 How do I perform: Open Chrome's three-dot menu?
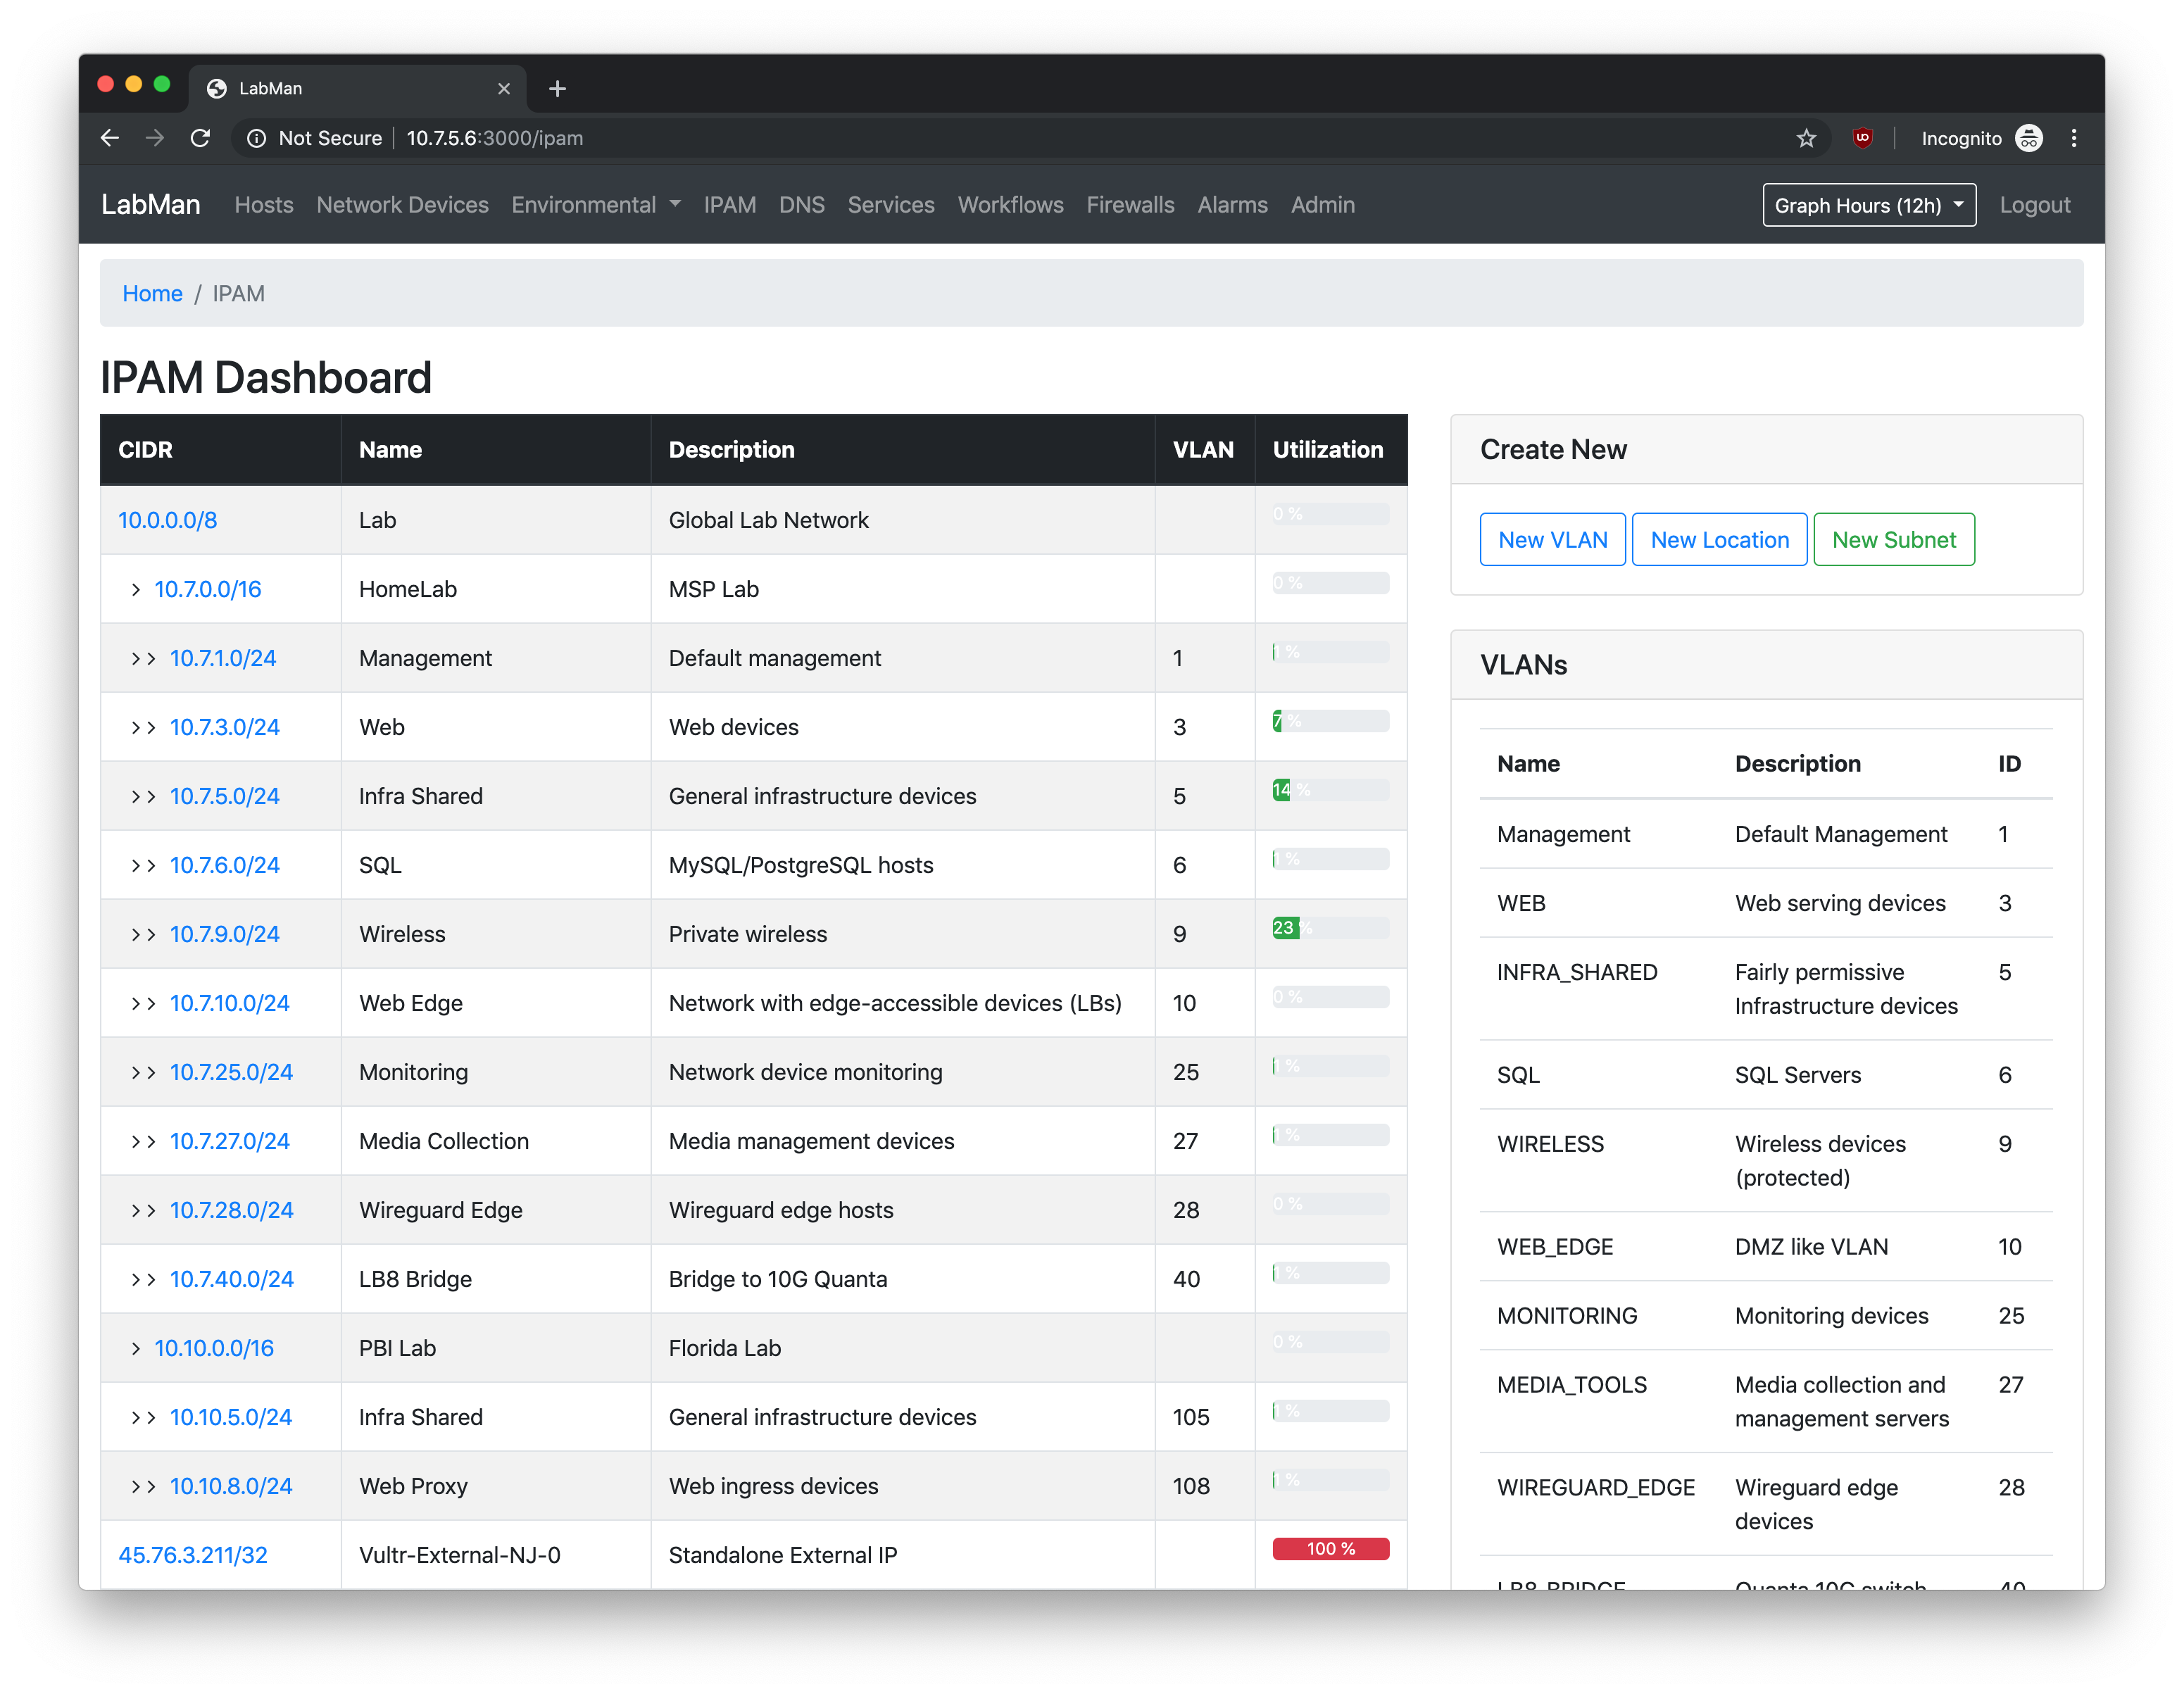click(x=2074, y=138)
